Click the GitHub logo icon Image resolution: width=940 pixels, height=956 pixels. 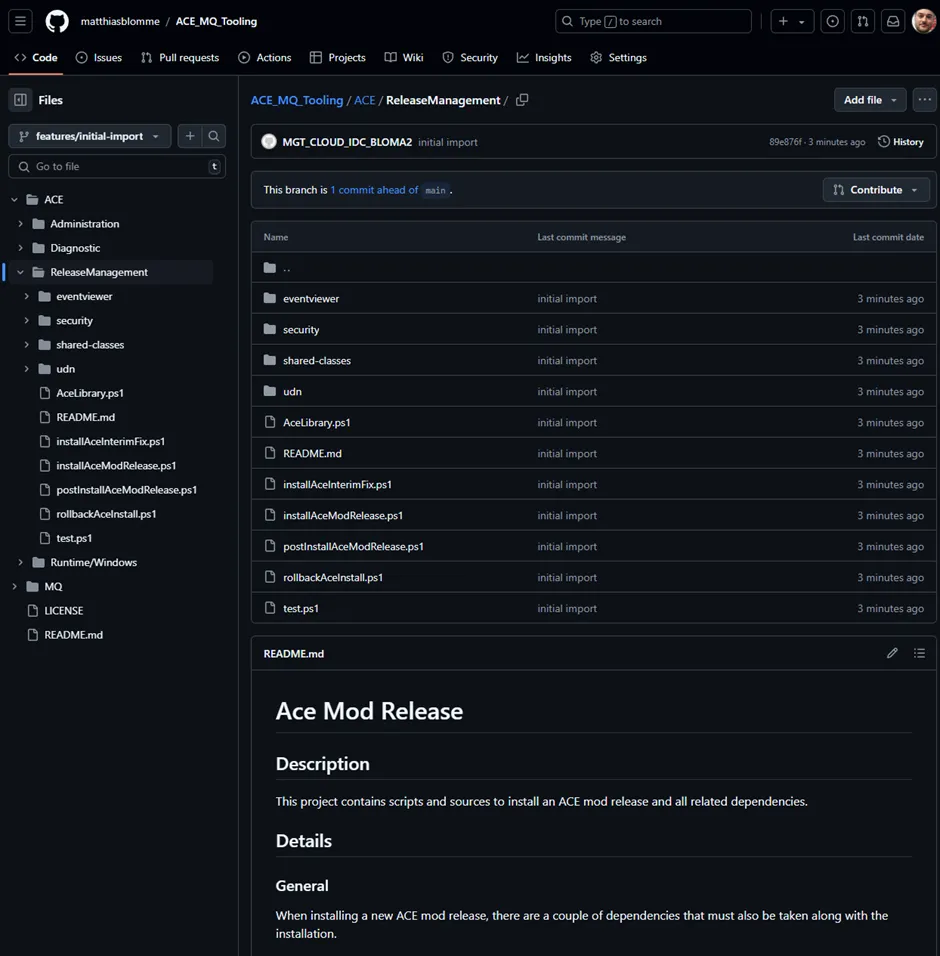coord(57,21)
